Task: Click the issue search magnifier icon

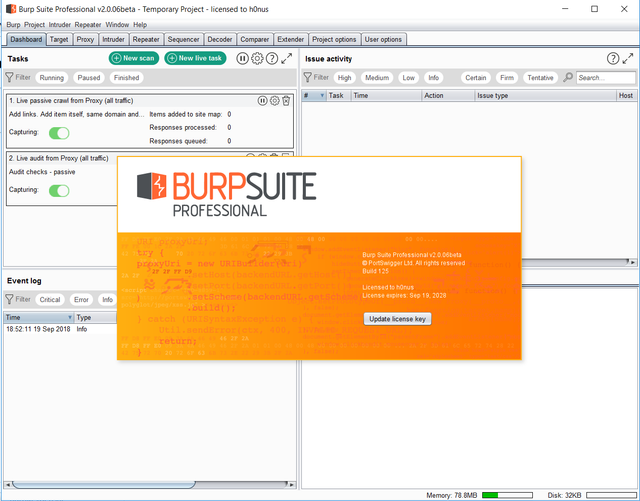Action: [568, 77]
